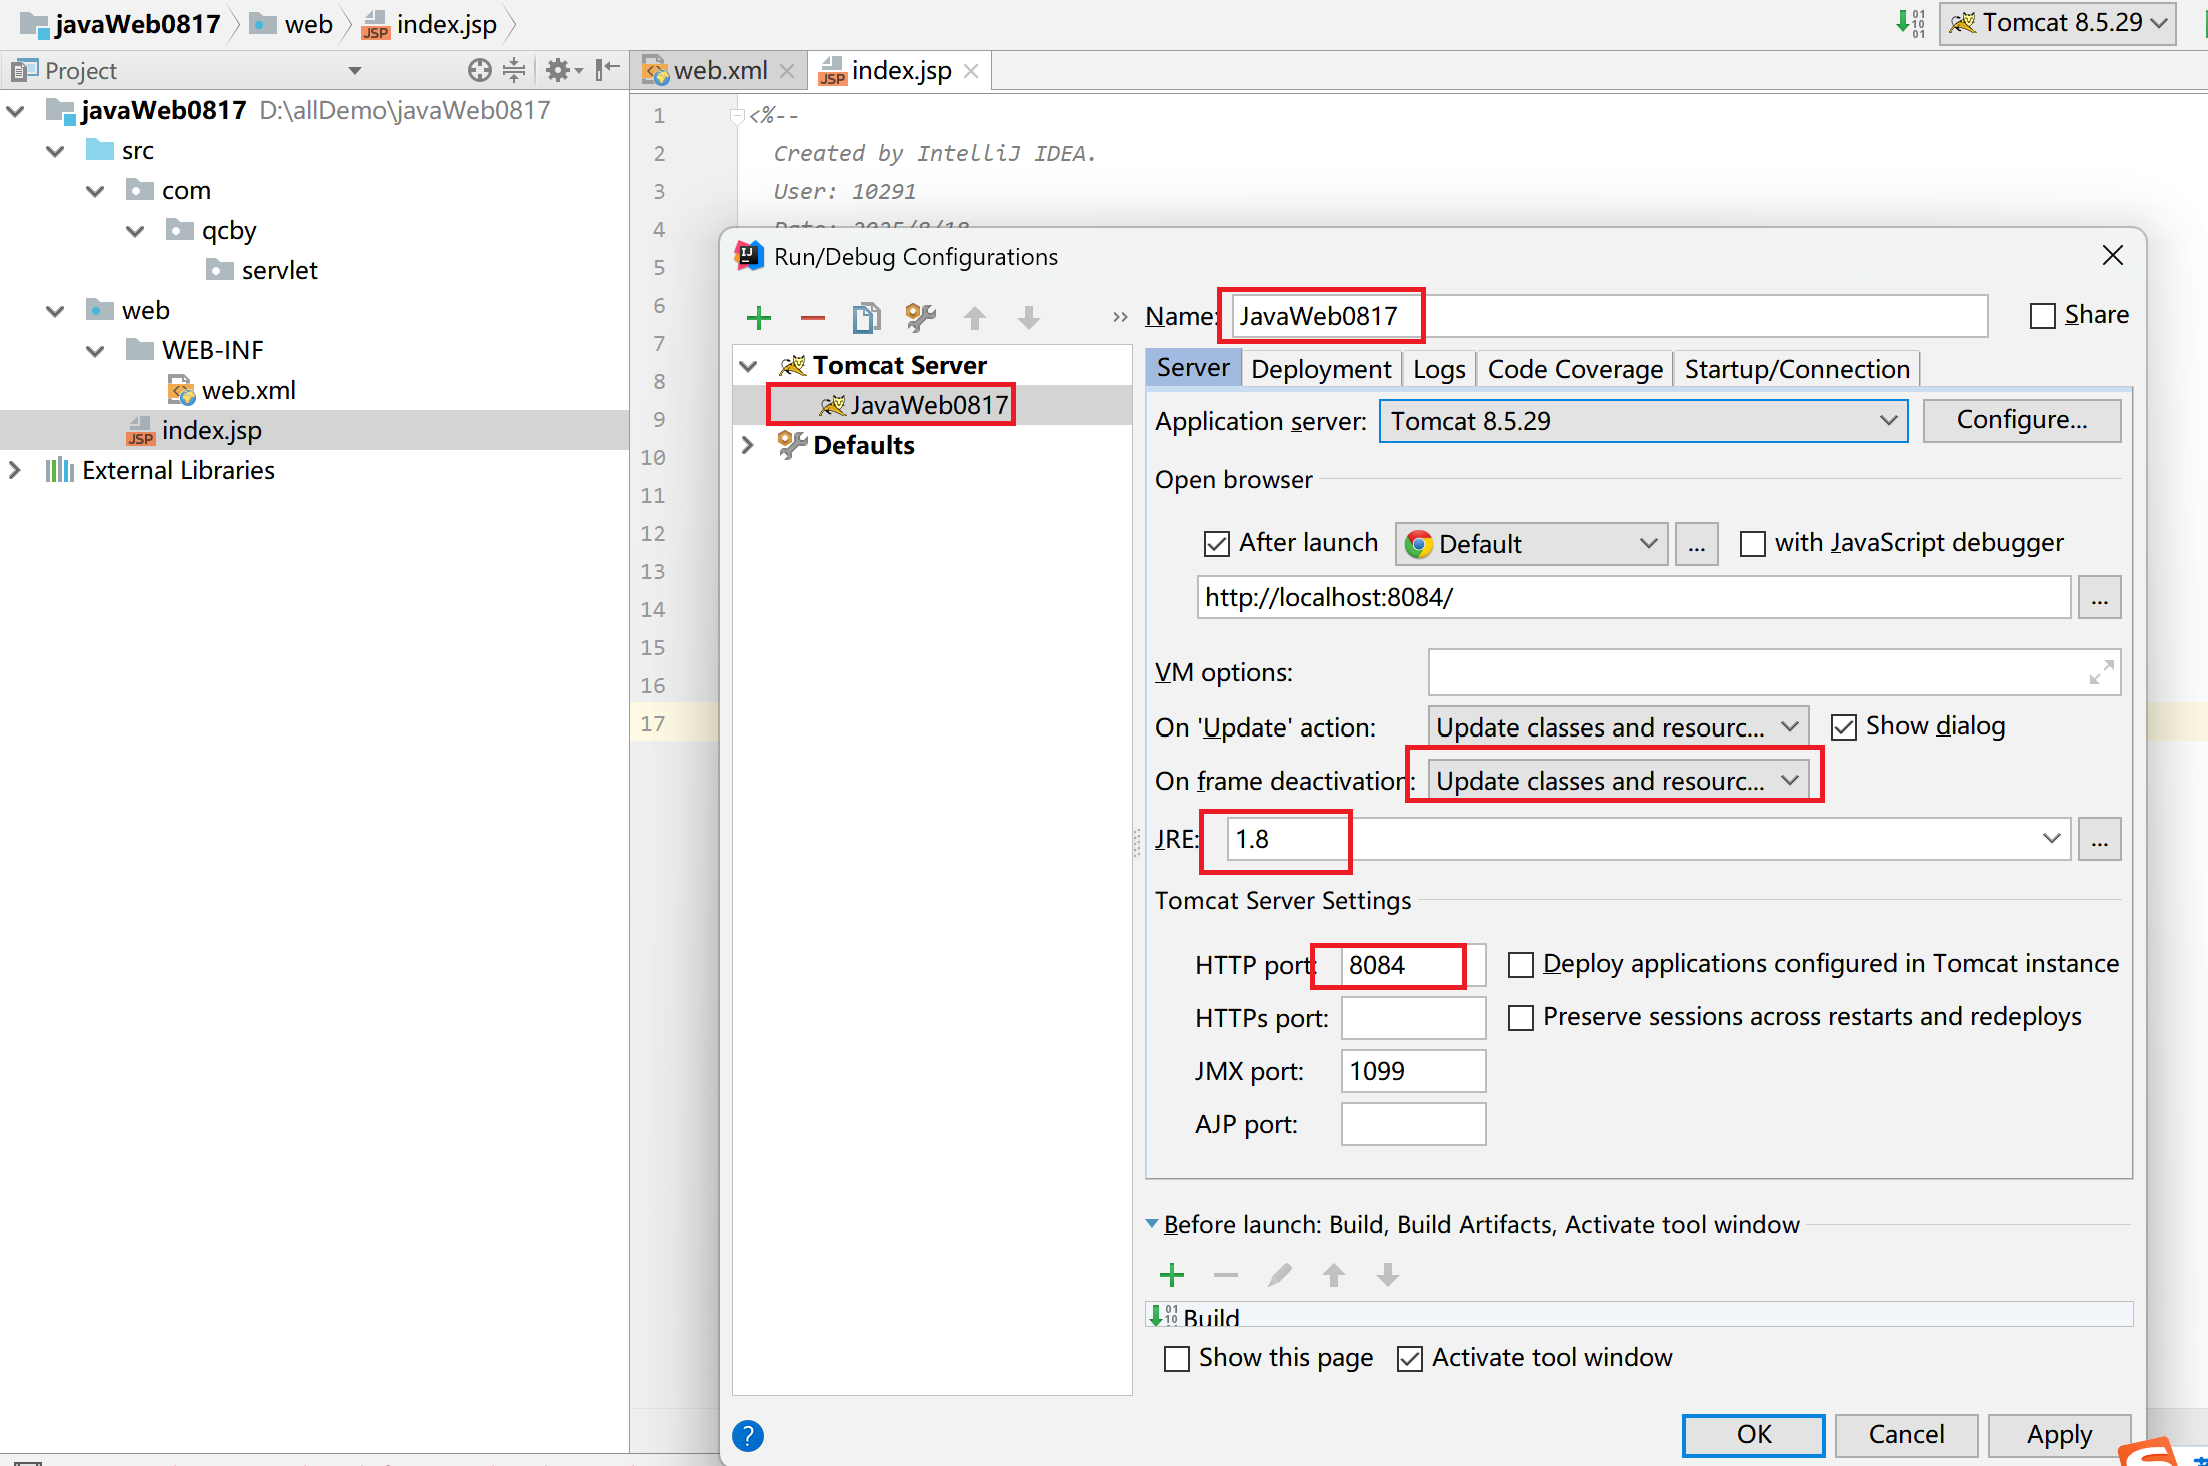Switch to Code Coverage tab
2208x1466 pixels.
tap(1575, 369)
